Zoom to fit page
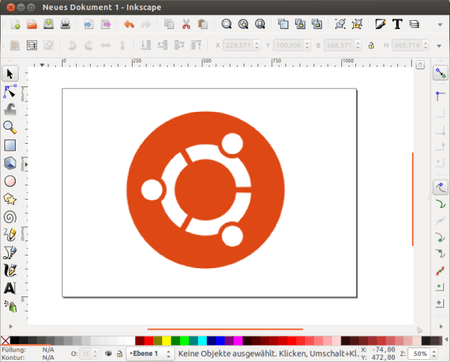The height and width of the screenshot is (362, 450). (x=260, y=24)
